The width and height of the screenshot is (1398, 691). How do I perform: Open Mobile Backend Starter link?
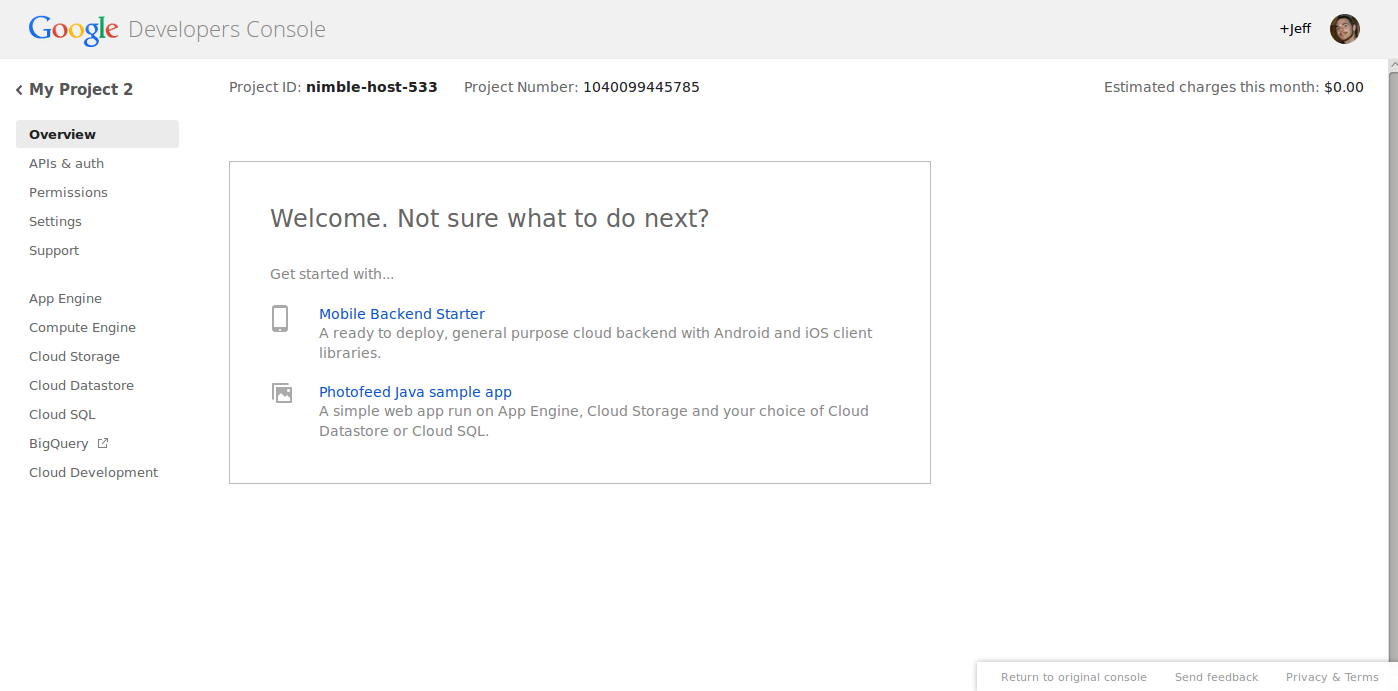point(402,314)
